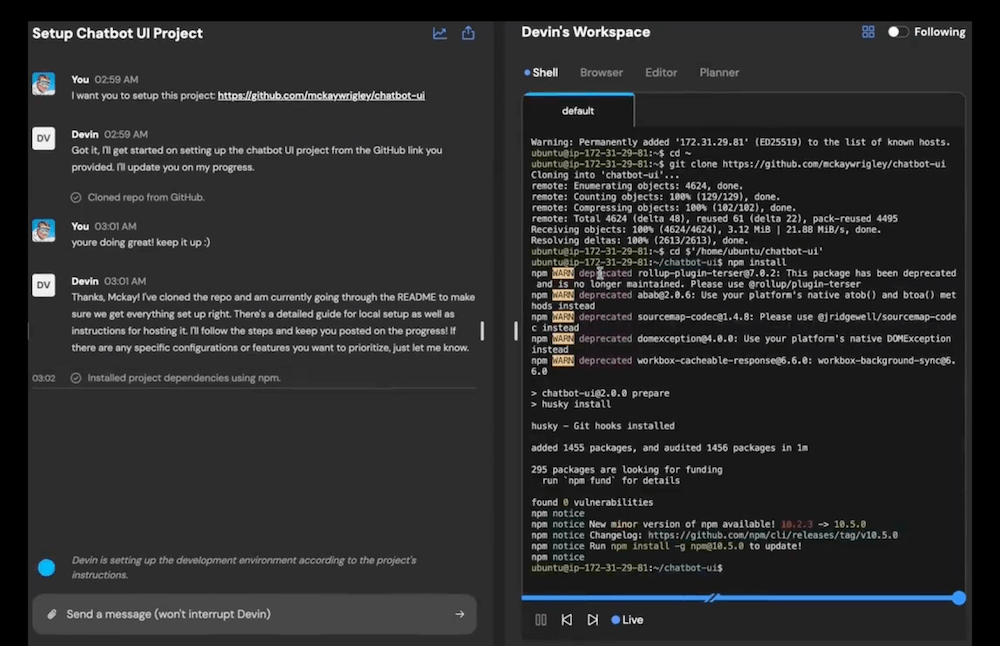Viewport: 1000px width, 646px height.
Task: Click the send message arrow icon
Action: (x=460, y=614)
